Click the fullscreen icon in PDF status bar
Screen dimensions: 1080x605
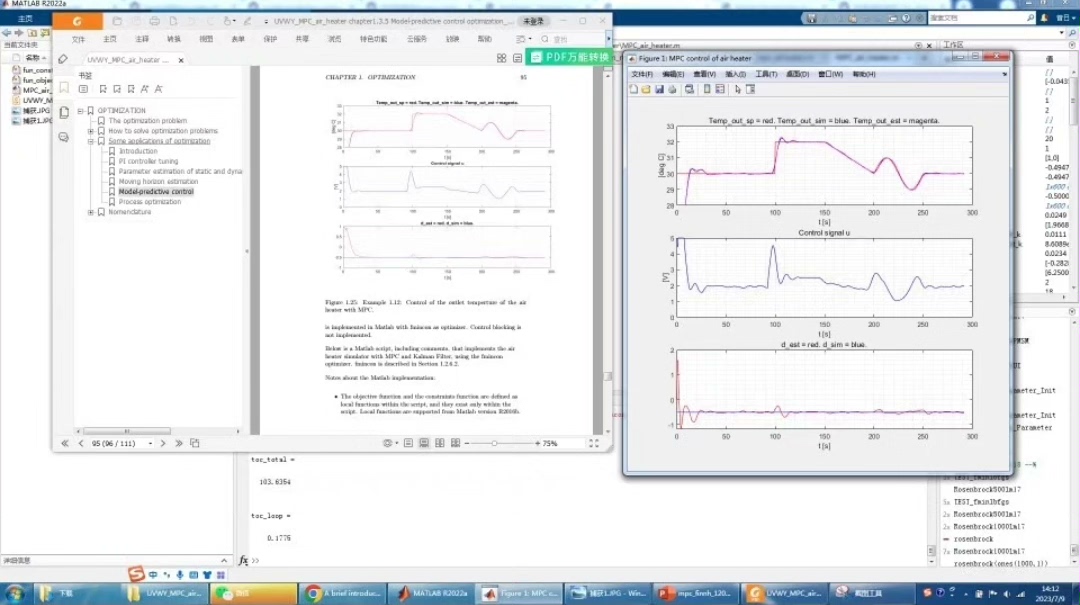[594, 444]
